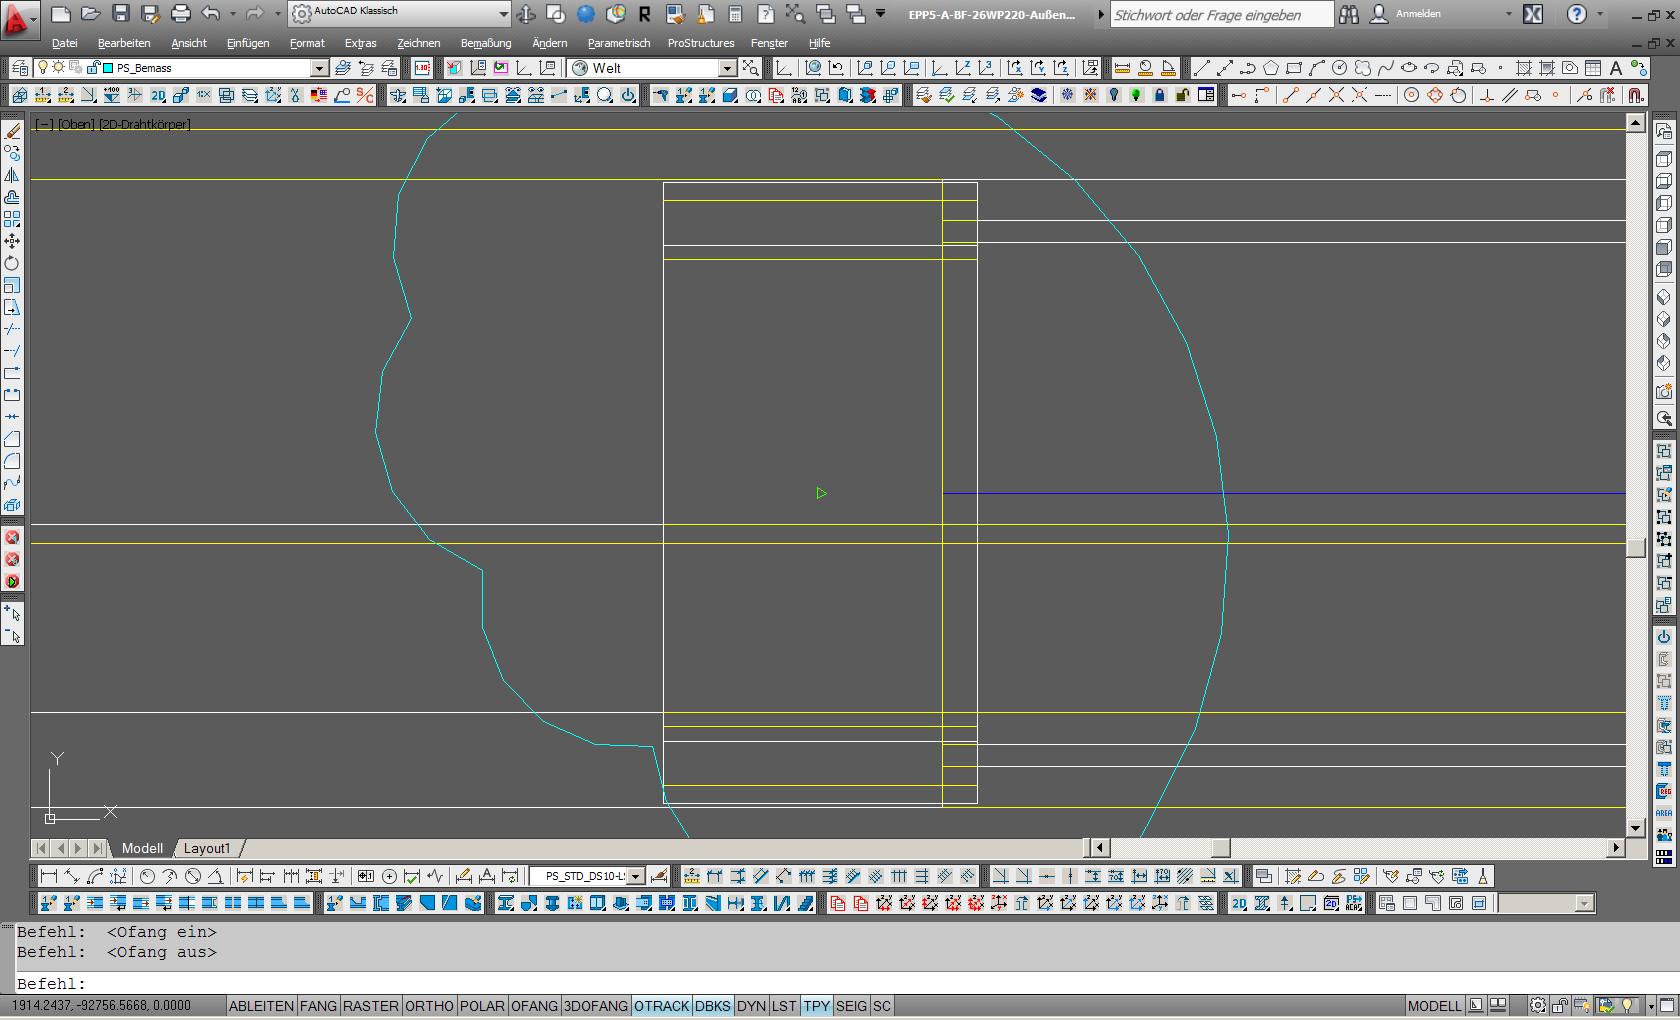Image resolution: width=1680 pixels, height=1020 pixels.
Task: Click the [-] viewport controls label
Action: (44, 125)
